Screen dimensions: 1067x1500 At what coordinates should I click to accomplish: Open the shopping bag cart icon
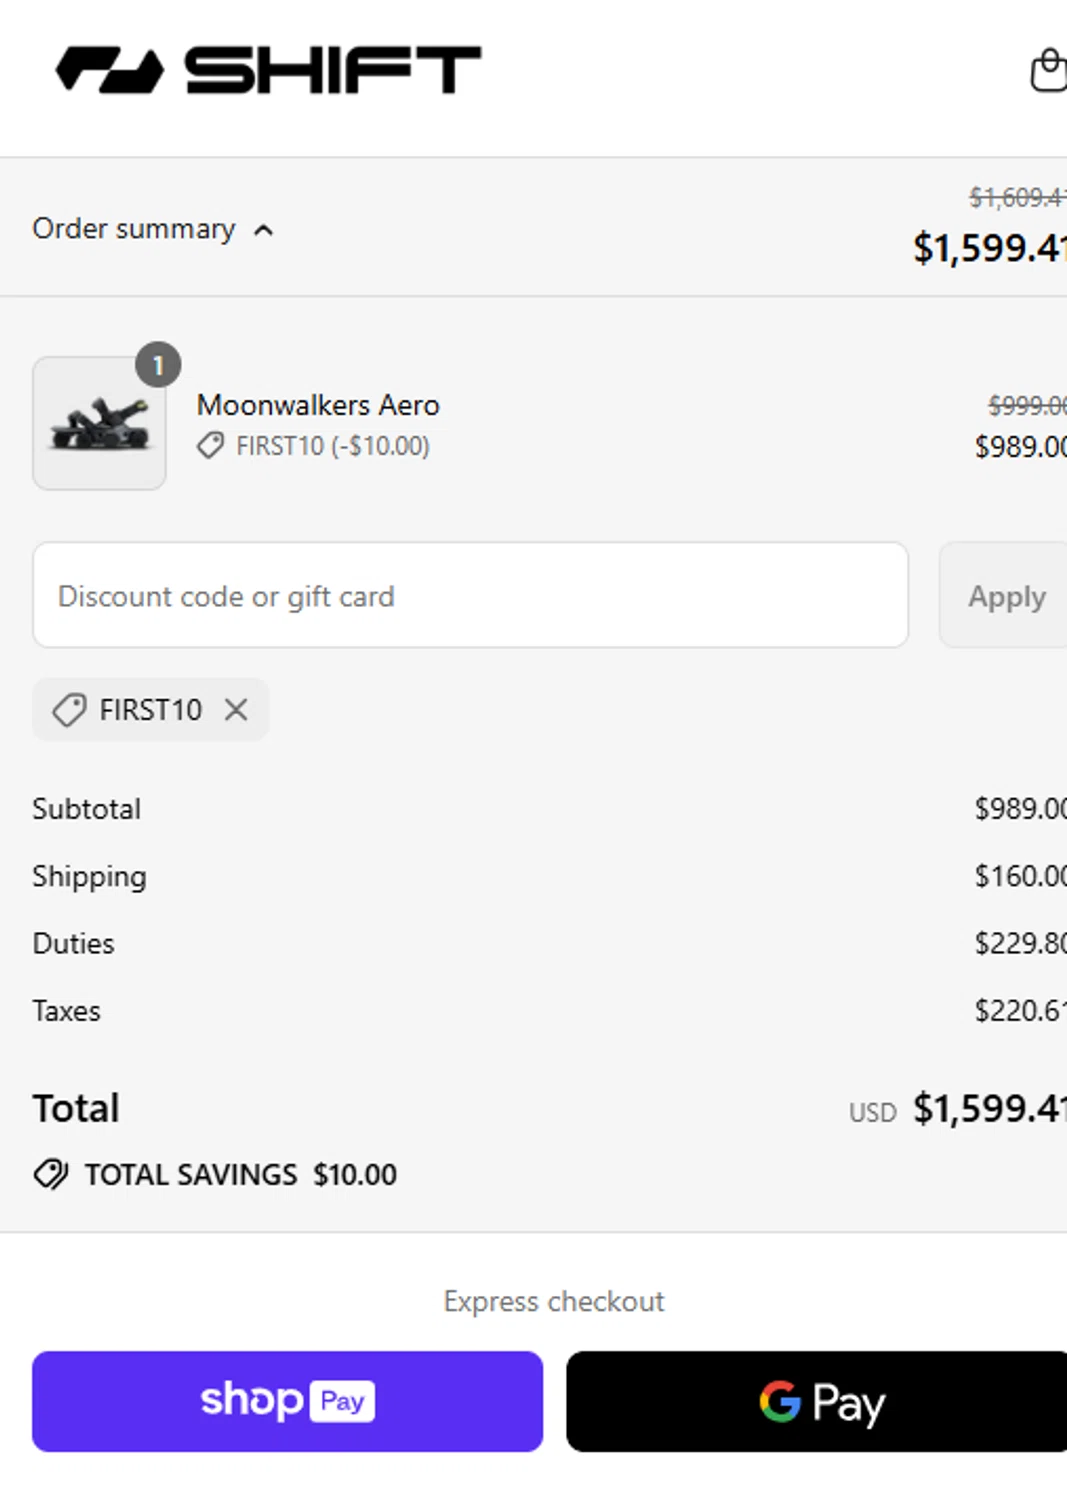pyautogui.click(x=1049, y=70)
